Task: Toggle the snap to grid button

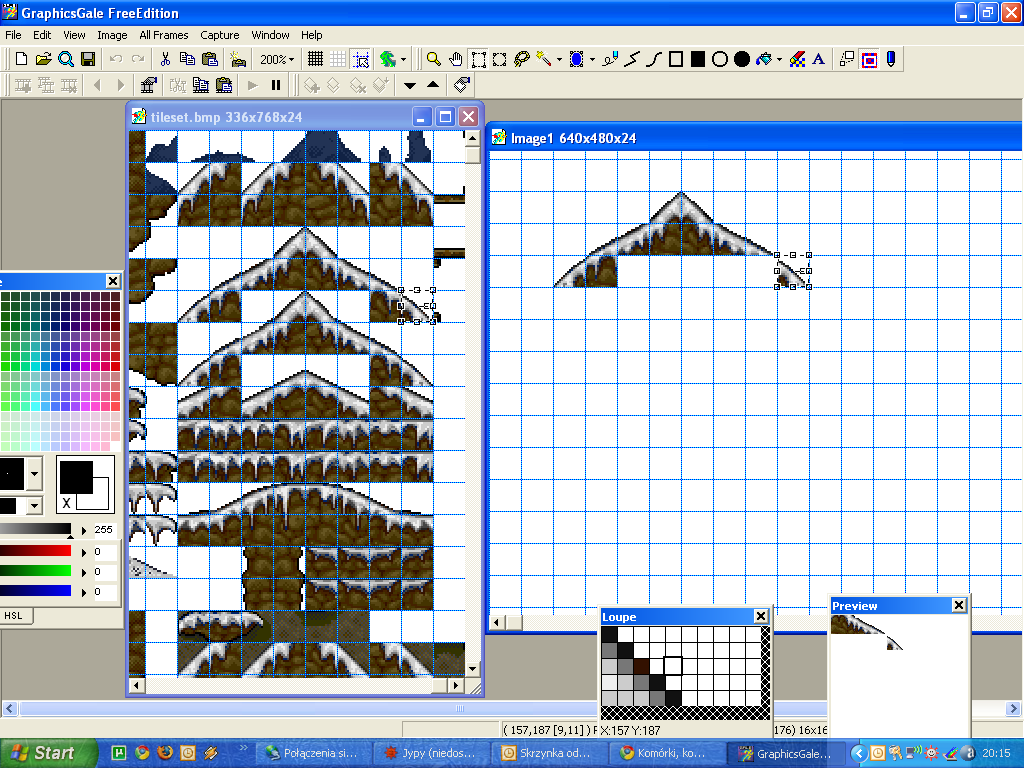Action: (361, 59)
